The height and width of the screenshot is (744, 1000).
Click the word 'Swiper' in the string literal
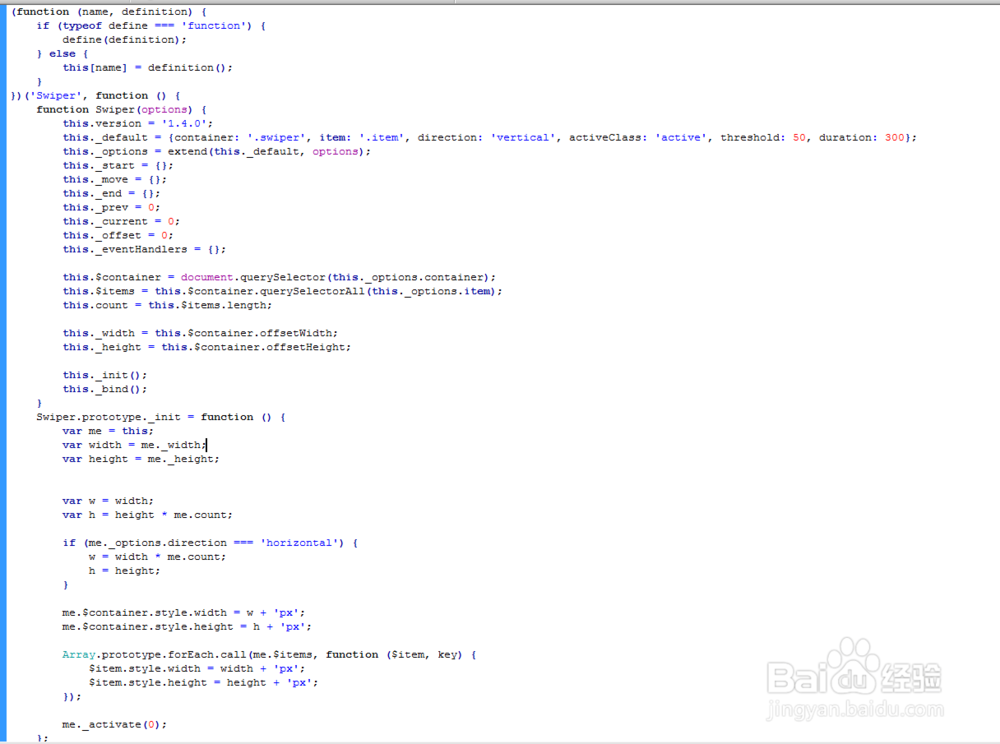(x=55, y=96)
